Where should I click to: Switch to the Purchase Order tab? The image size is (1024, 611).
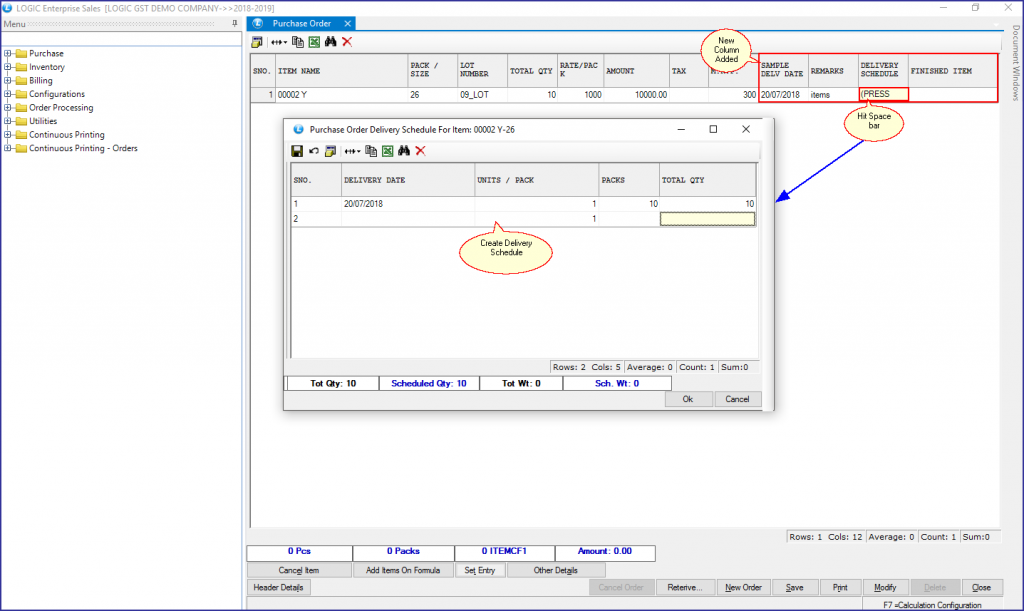pyautogui.click(x=300, y=23)
